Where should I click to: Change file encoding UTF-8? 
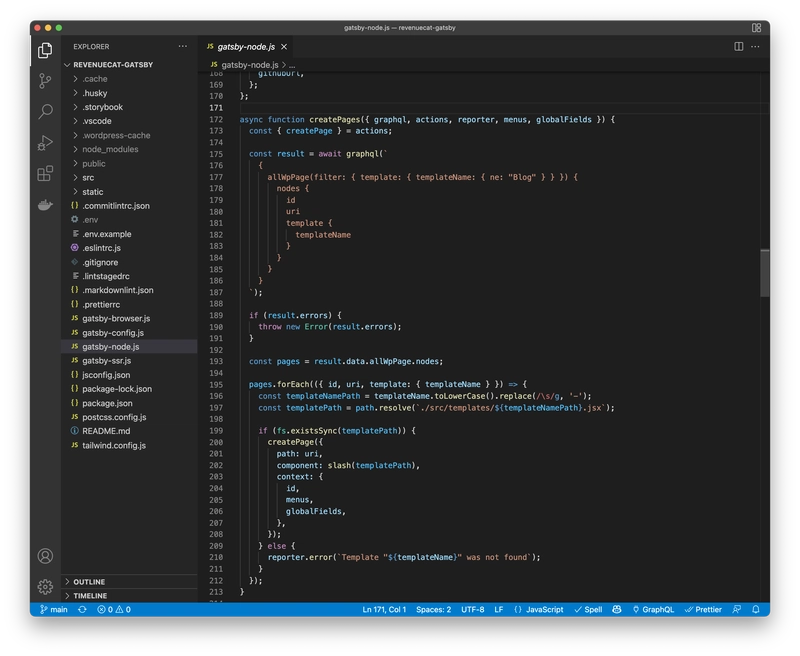click(x=472, y=610)
